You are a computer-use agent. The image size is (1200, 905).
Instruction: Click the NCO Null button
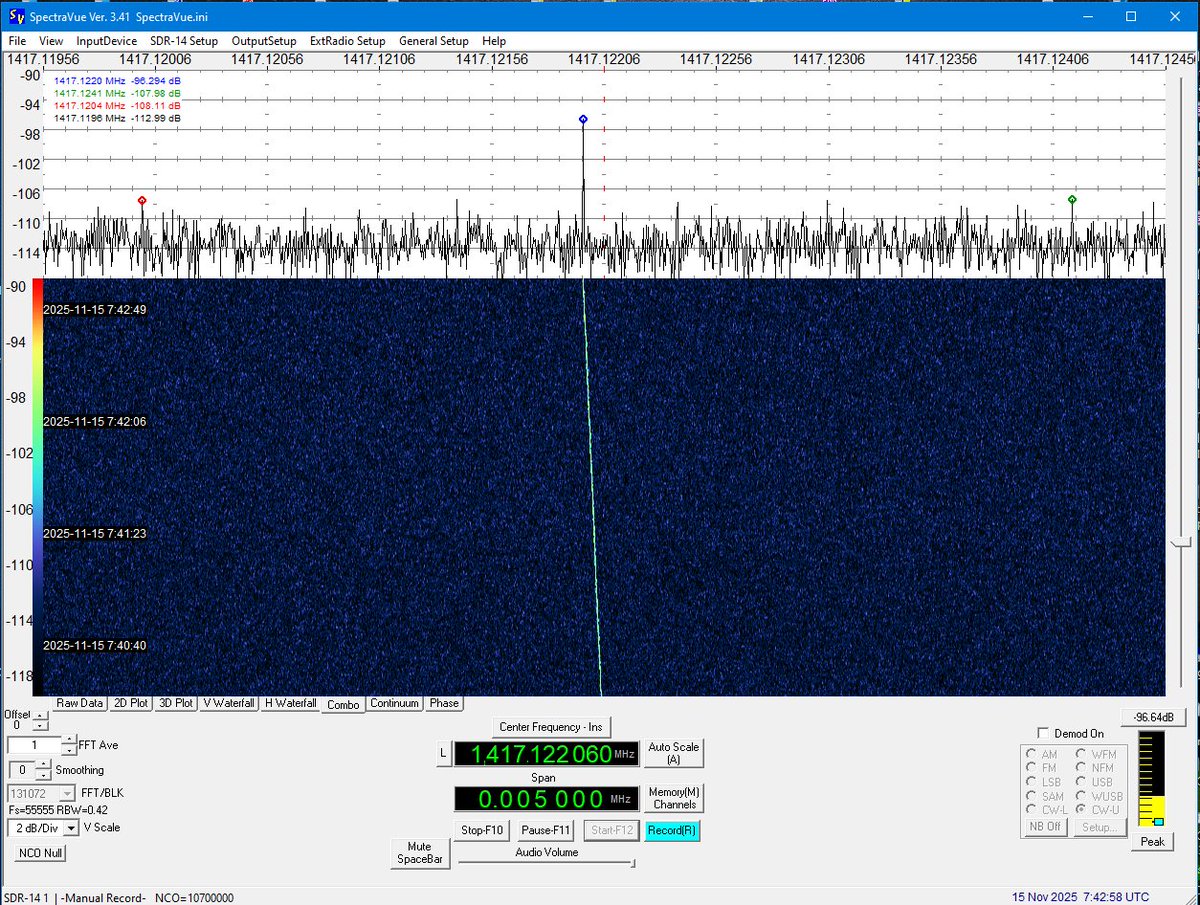[39, 853]
